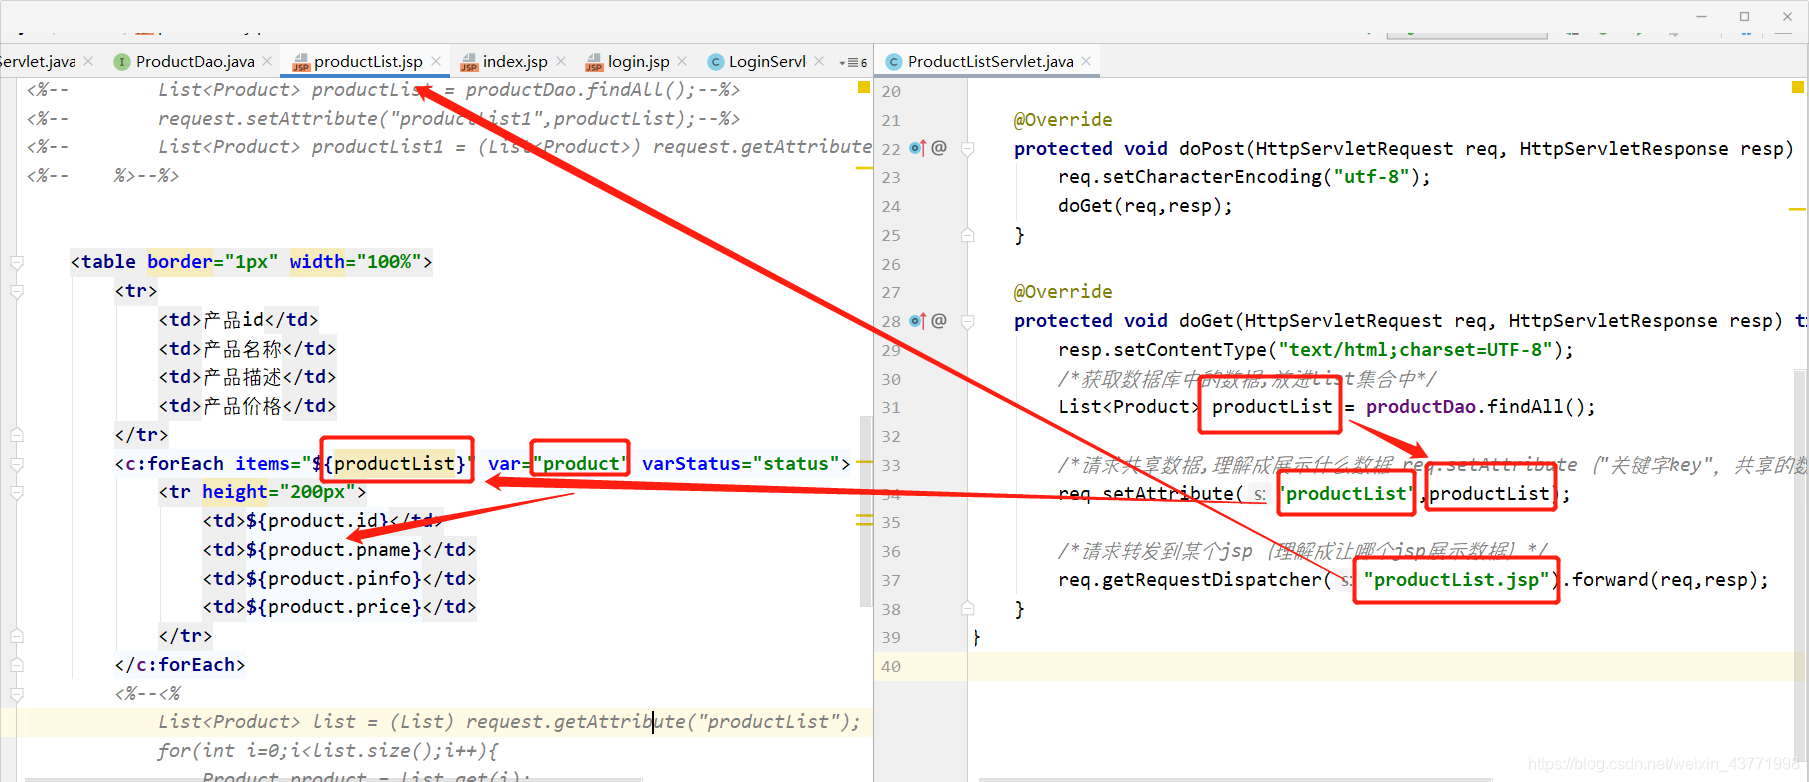Click line number 40 in the gutter

click(891, 666)
